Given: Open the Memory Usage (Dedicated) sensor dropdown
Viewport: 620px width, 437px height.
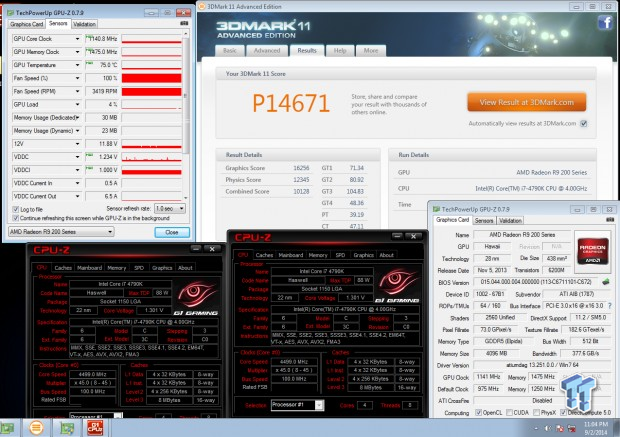Looking at the screenshot, I should [x=77, y=117].
